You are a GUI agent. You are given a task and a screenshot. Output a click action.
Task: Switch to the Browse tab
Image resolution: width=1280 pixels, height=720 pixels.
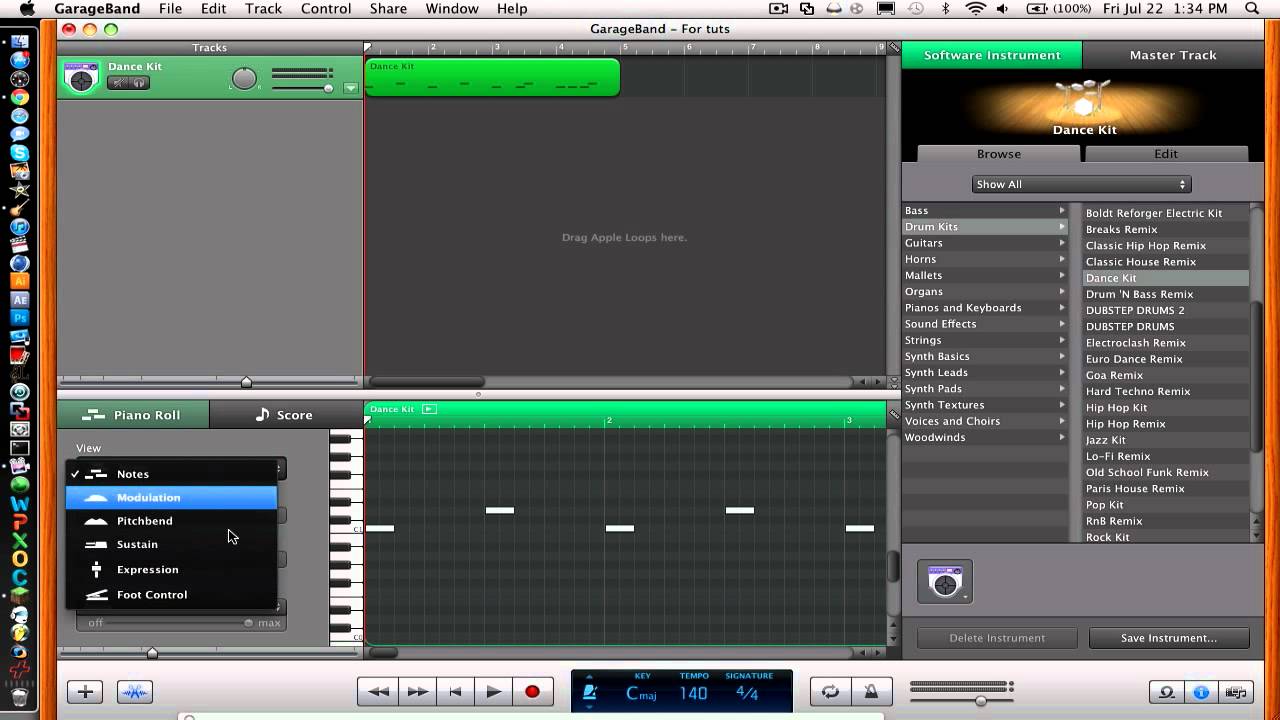[999, 154]
